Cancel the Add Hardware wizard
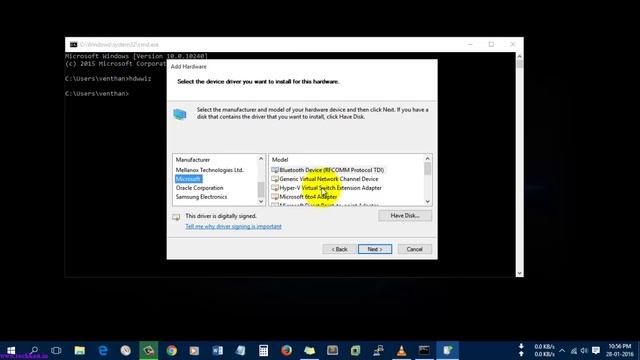 [x=414, y=249]
